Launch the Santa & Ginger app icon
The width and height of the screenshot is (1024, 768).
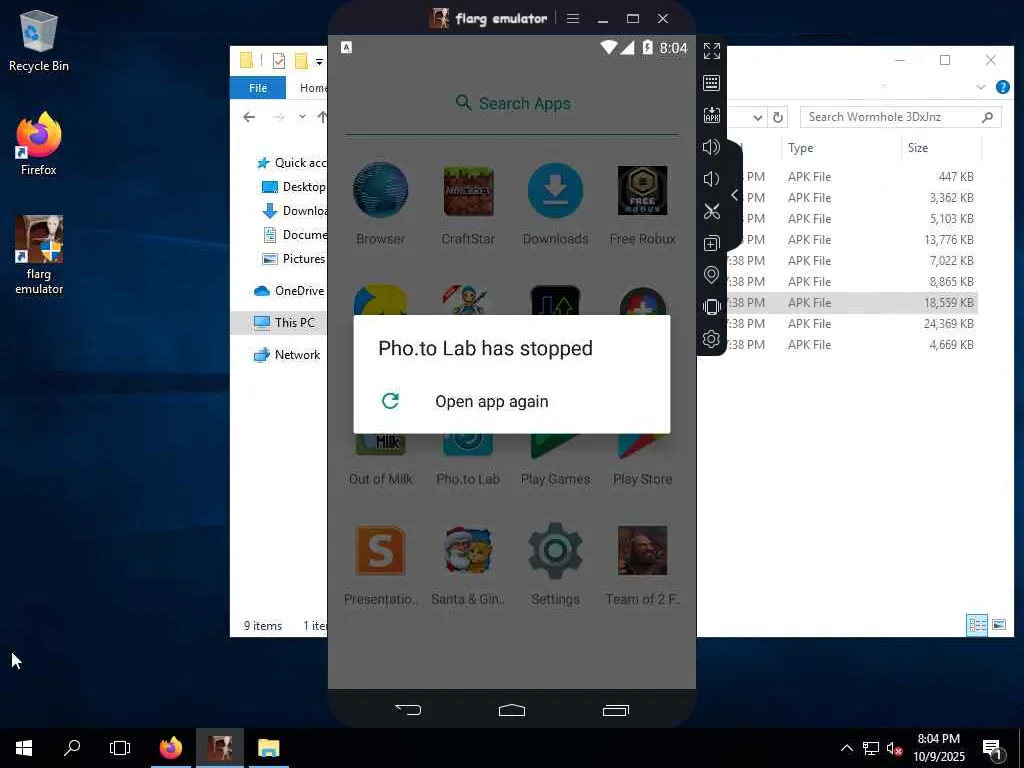[468, 551]
